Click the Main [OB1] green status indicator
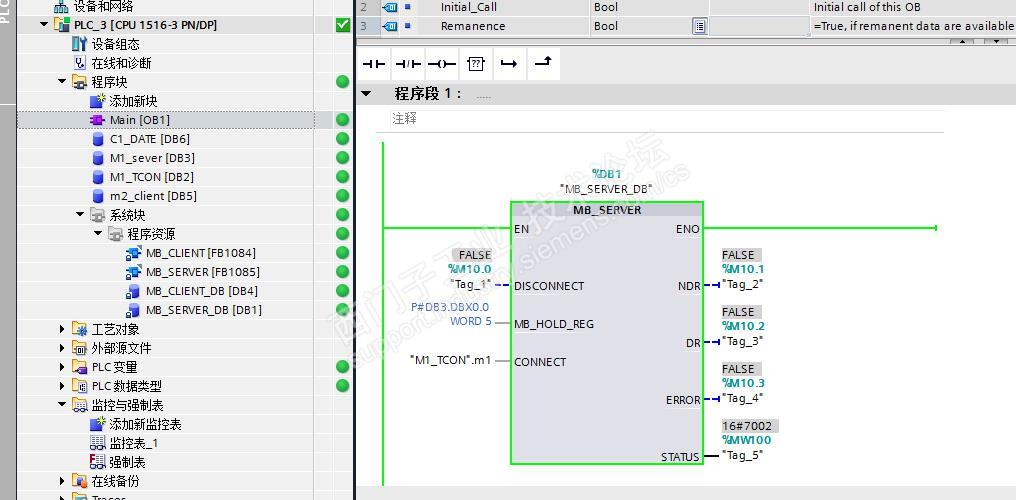 click(x=343, y=120)
